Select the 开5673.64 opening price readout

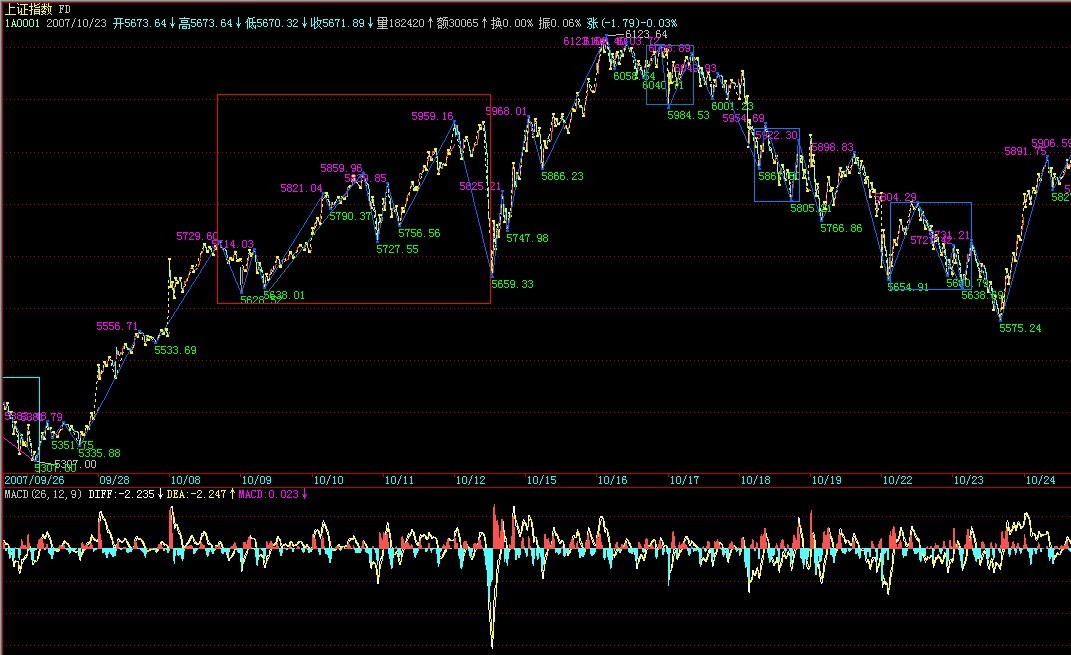tap(140, 21)
